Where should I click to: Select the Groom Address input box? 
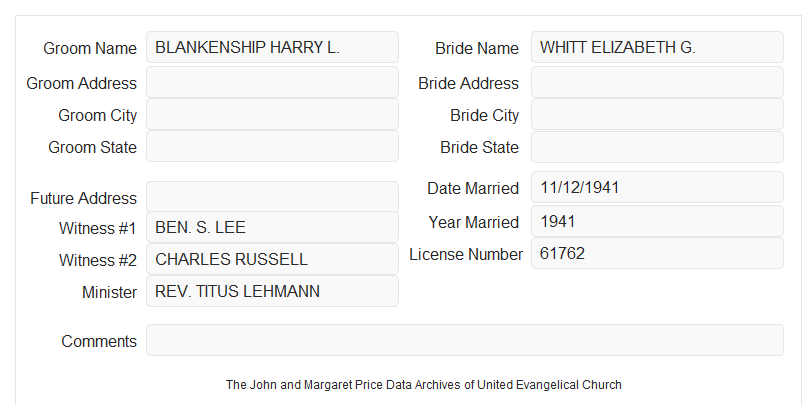pyautogui.click(x=272, y=82)
